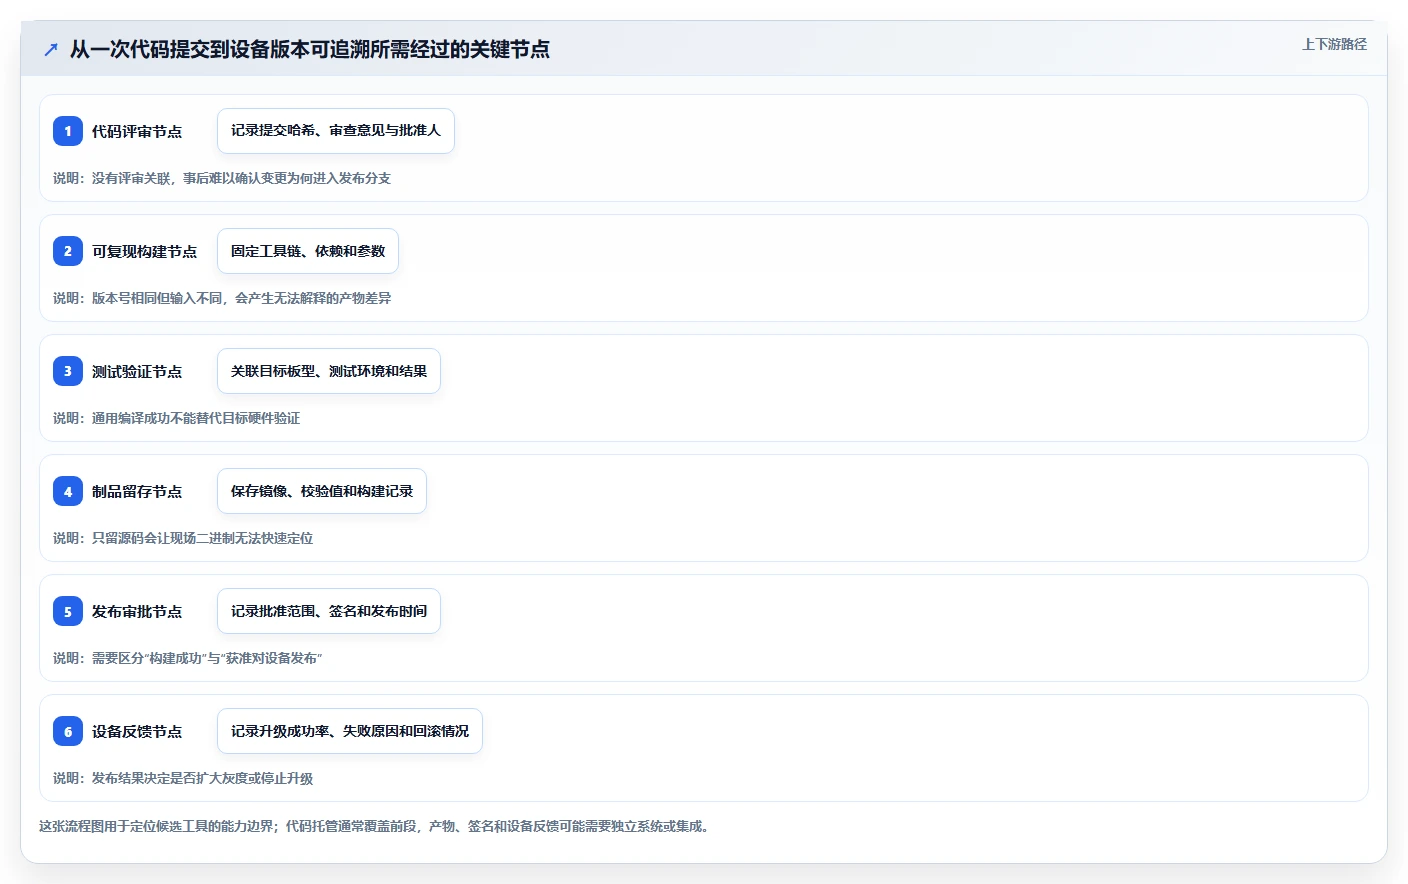Click the 记录提交哈希、审查意见与批准人 chip

tap(336, 131)
